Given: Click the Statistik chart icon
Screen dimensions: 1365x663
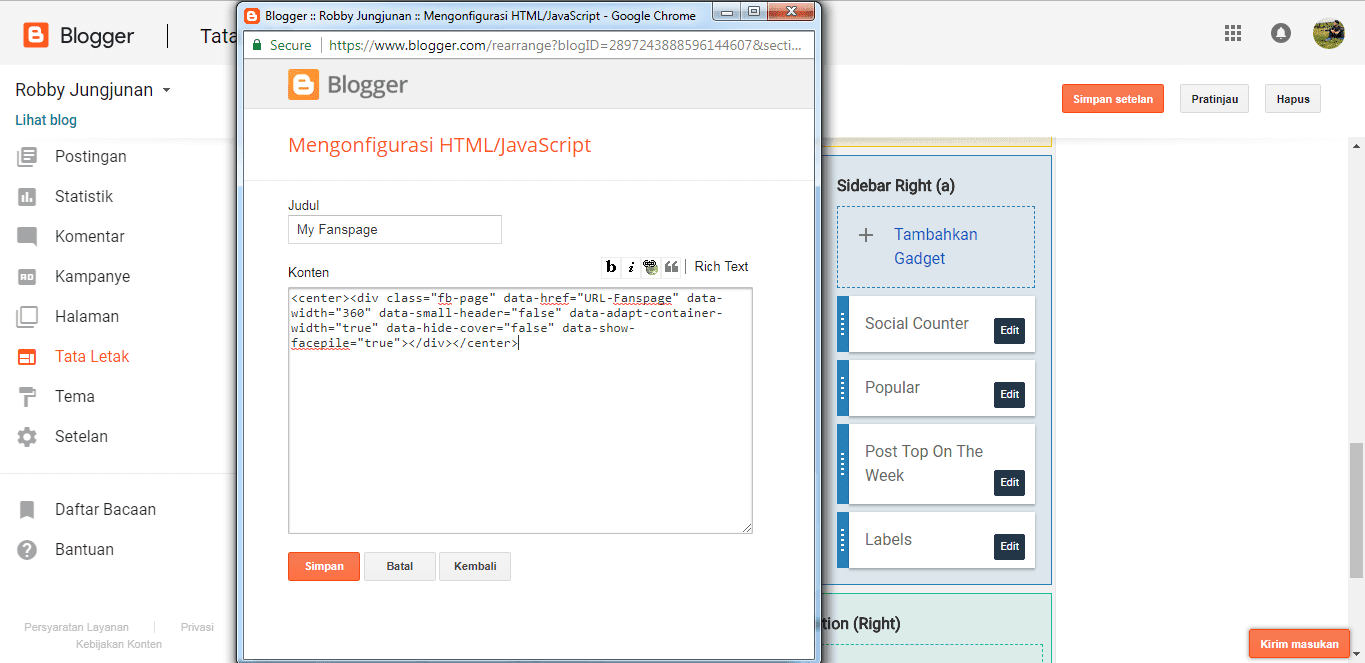Looking at the screenshot, I should (x=27, y=196).
